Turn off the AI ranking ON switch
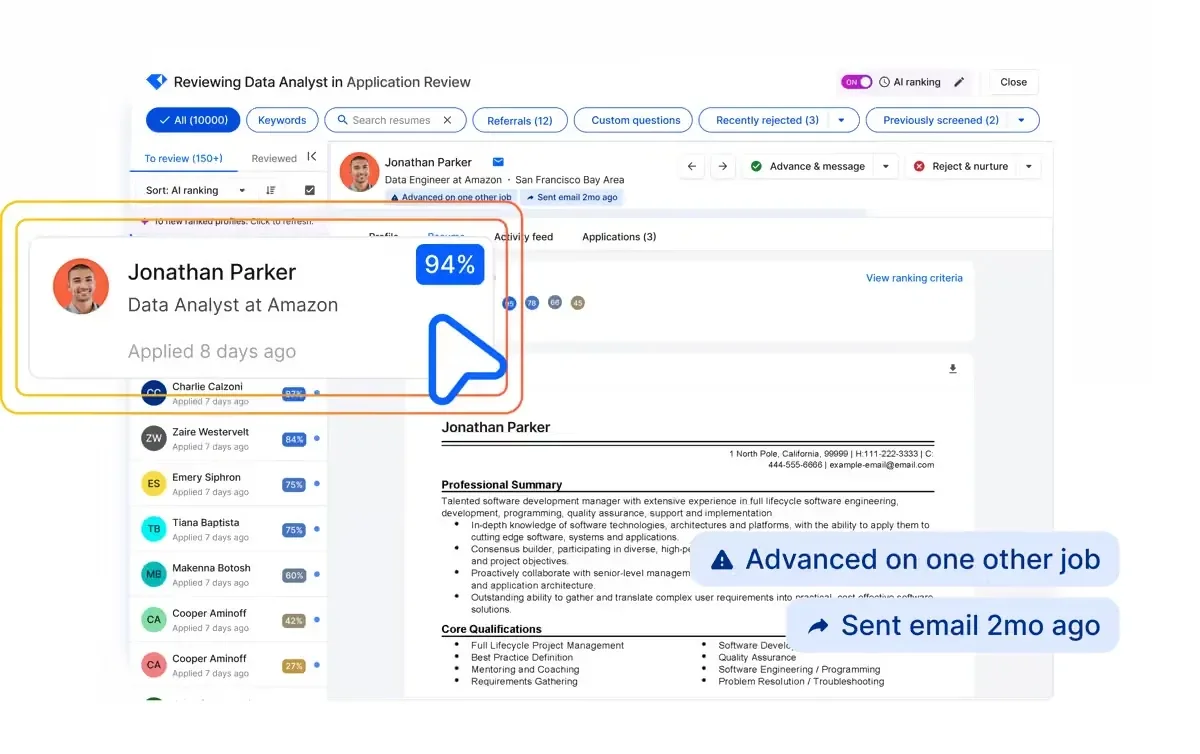 coord(856,82)
